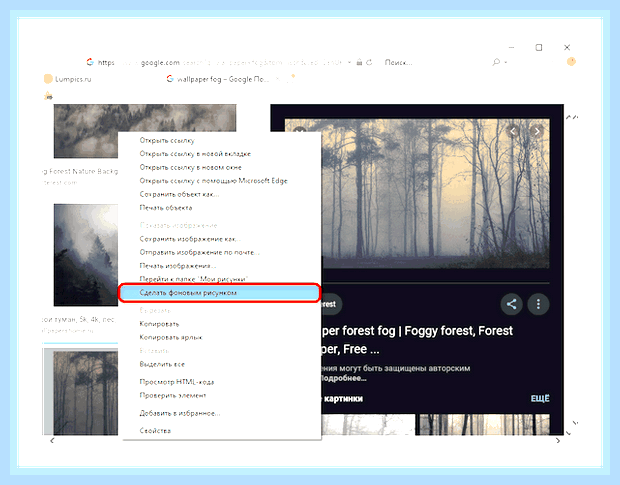
Task: Go to the previous image arrow
Action: [x=513, y=131]
